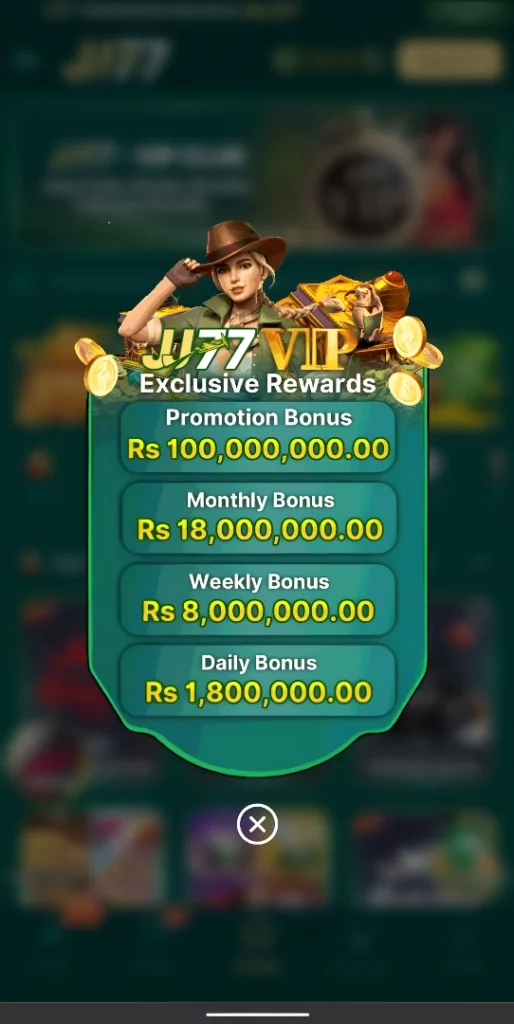The height and width of the screenshot is (1024, 514).
Task: Tap the Promotion Bonus card
Action: (258, 436)
